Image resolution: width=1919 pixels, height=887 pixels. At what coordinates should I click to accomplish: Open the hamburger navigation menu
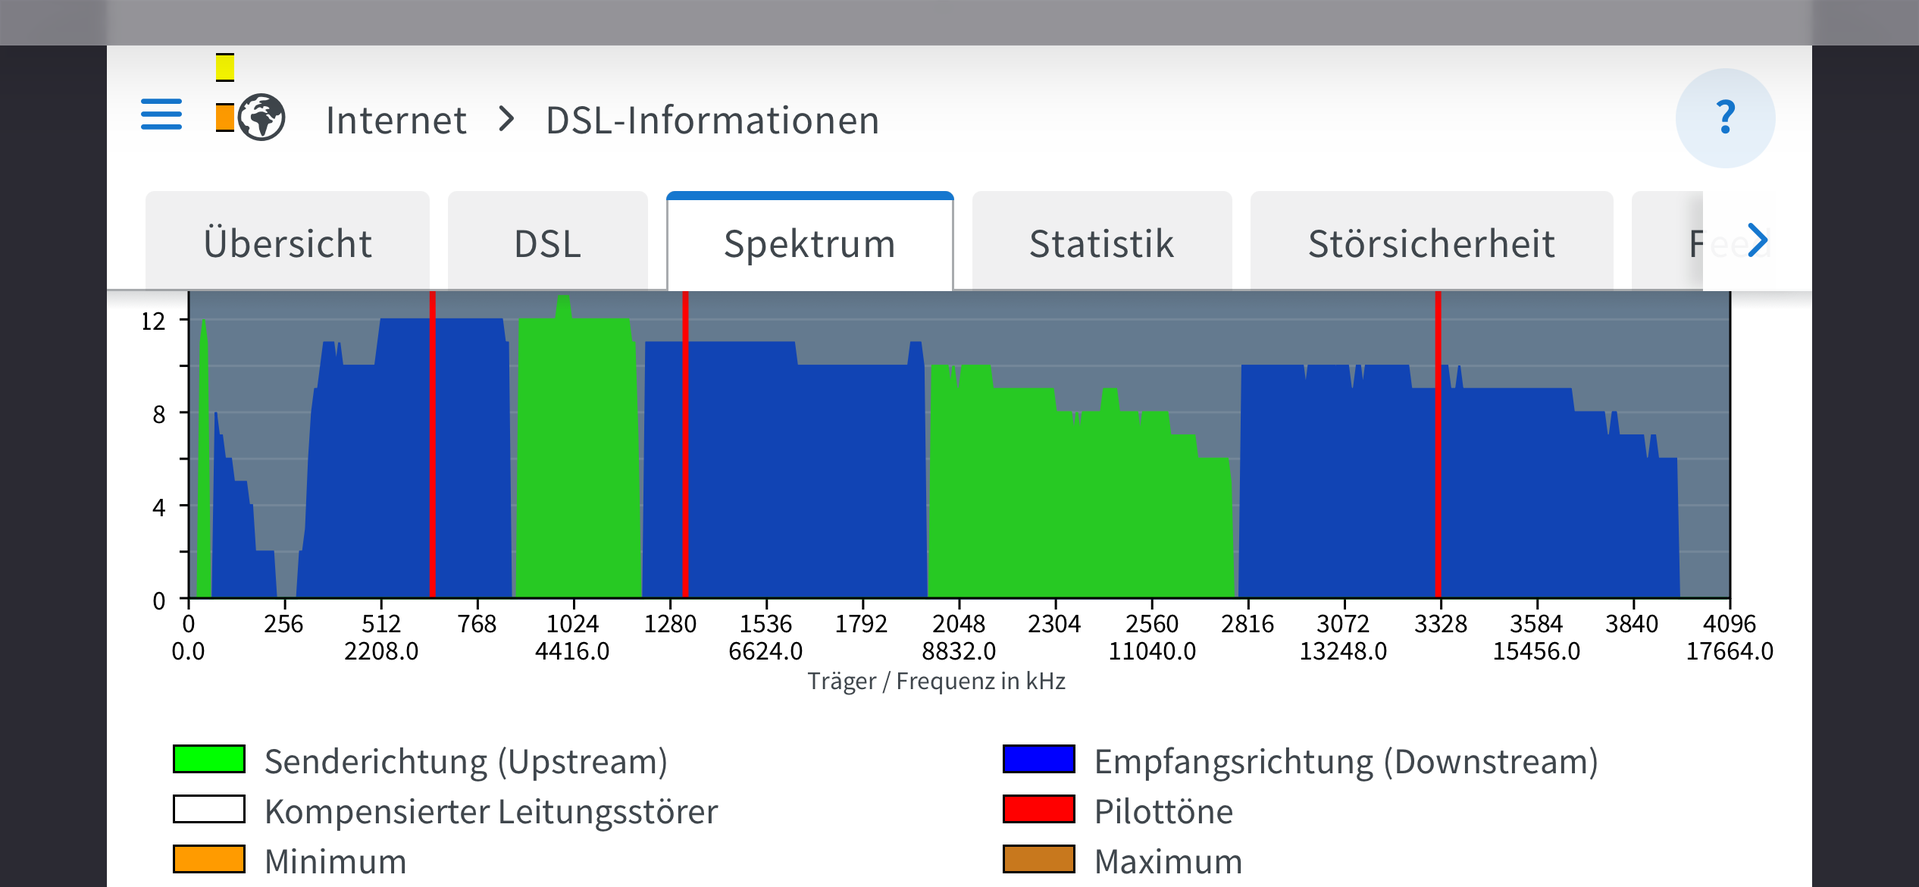161,115
